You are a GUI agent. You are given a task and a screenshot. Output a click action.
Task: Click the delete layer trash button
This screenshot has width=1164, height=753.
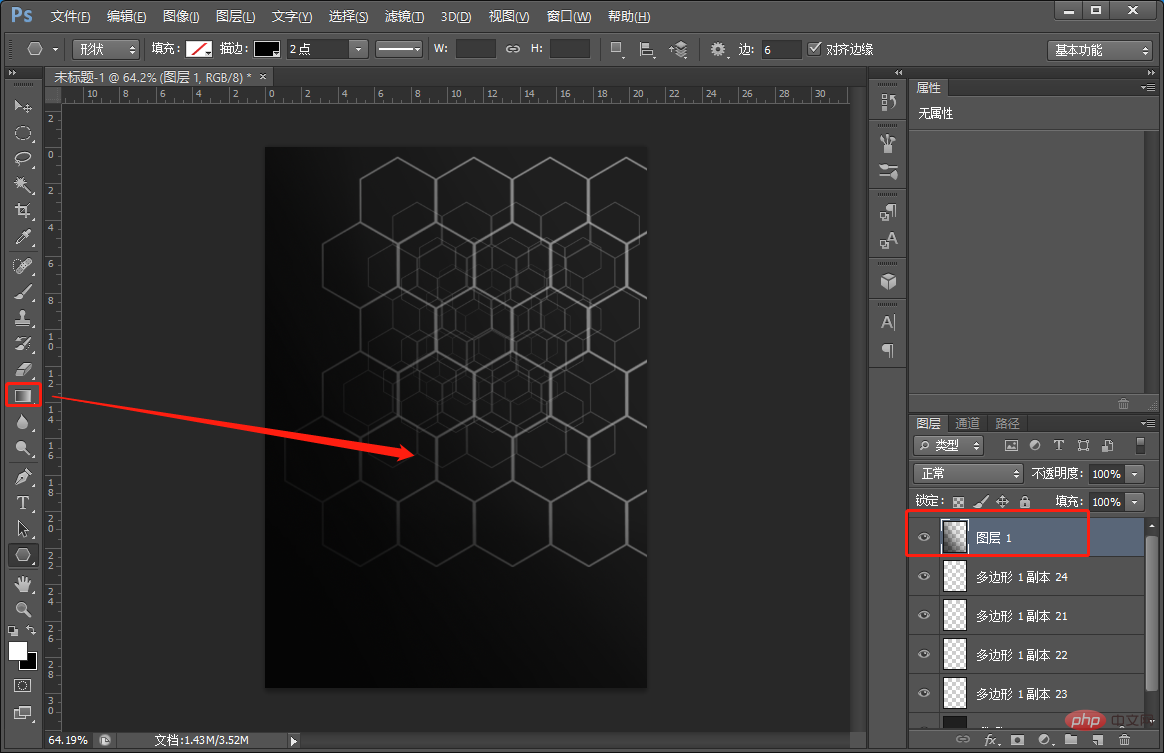(x=1124, y=740)
